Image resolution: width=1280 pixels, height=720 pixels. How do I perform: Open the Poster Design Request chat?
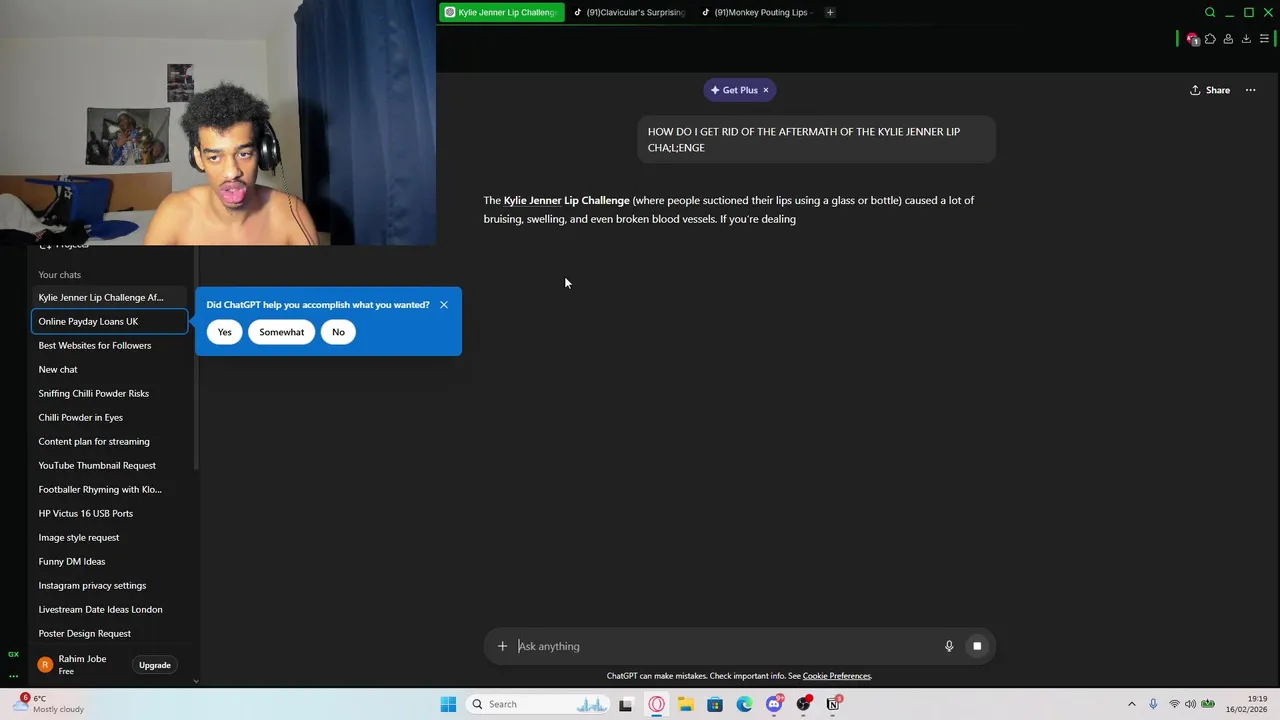click(109, 633)
